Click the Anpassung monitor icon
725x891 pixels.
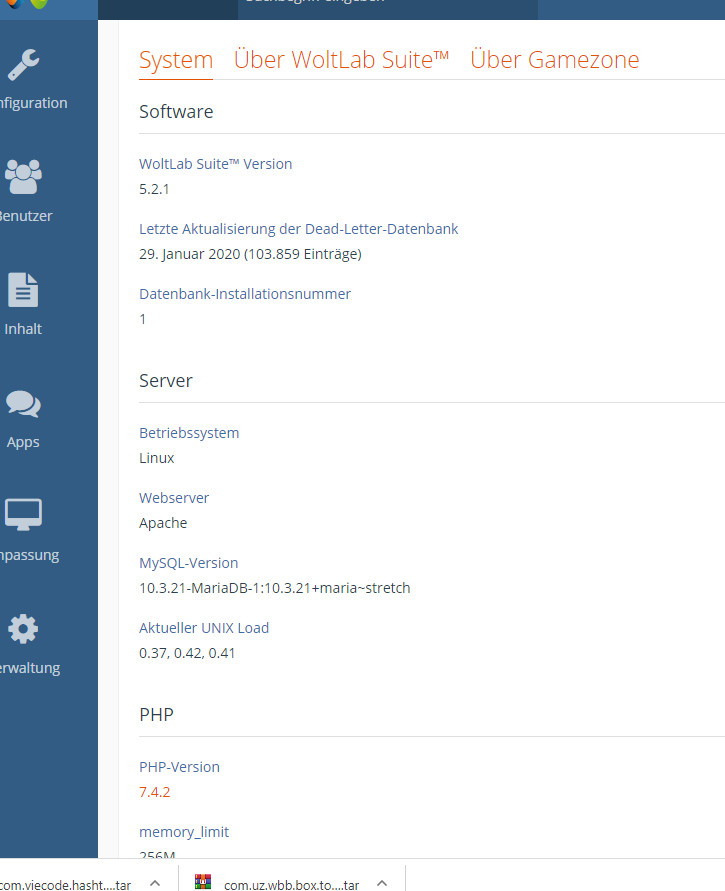tap(23, 515)
